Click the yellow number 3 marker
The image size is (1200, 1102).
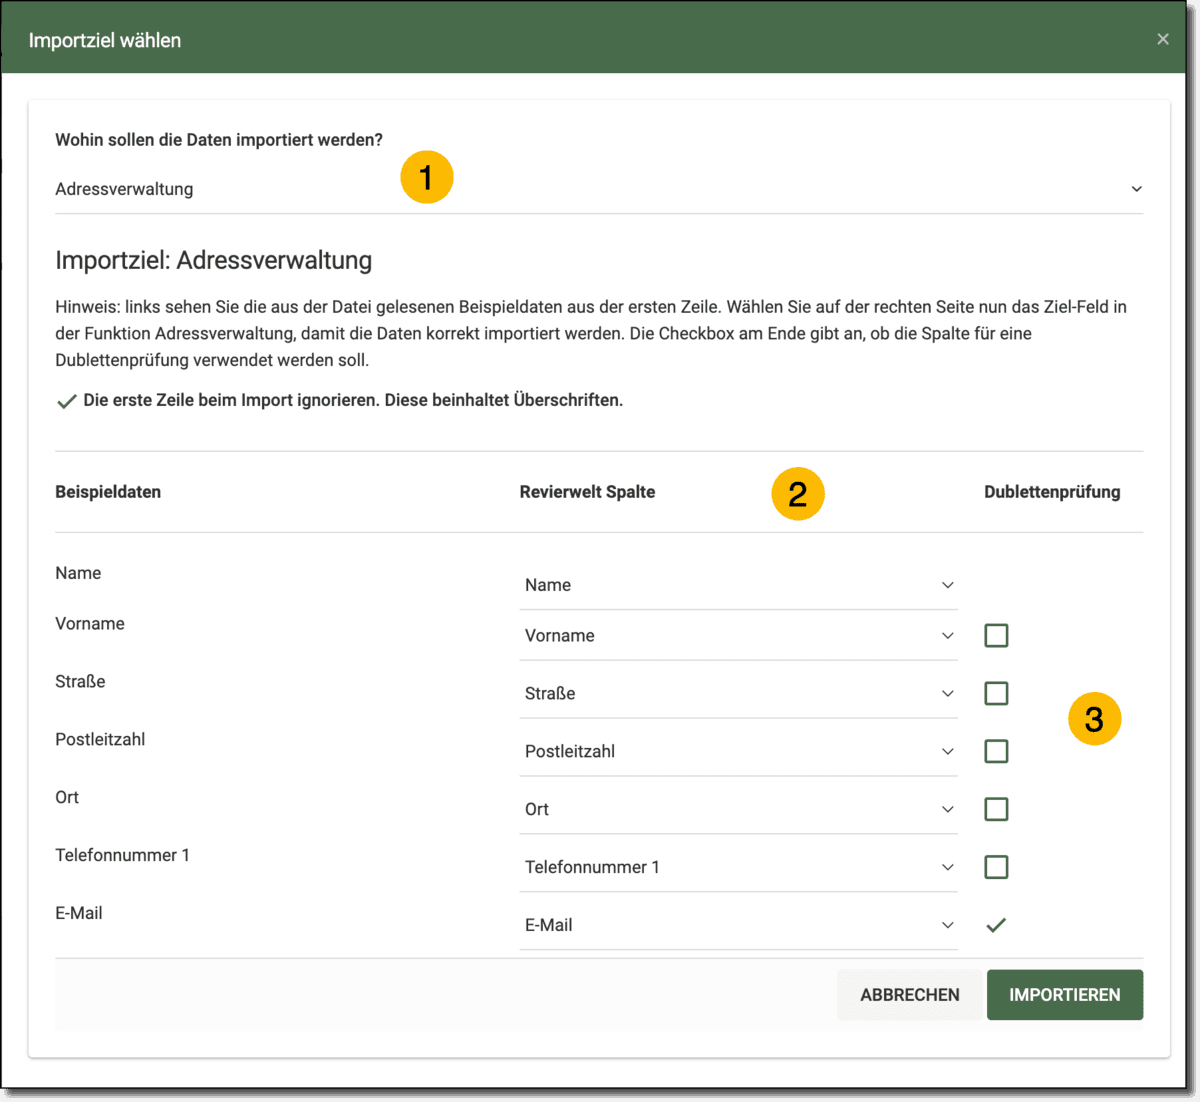(x=1094, y=719)
